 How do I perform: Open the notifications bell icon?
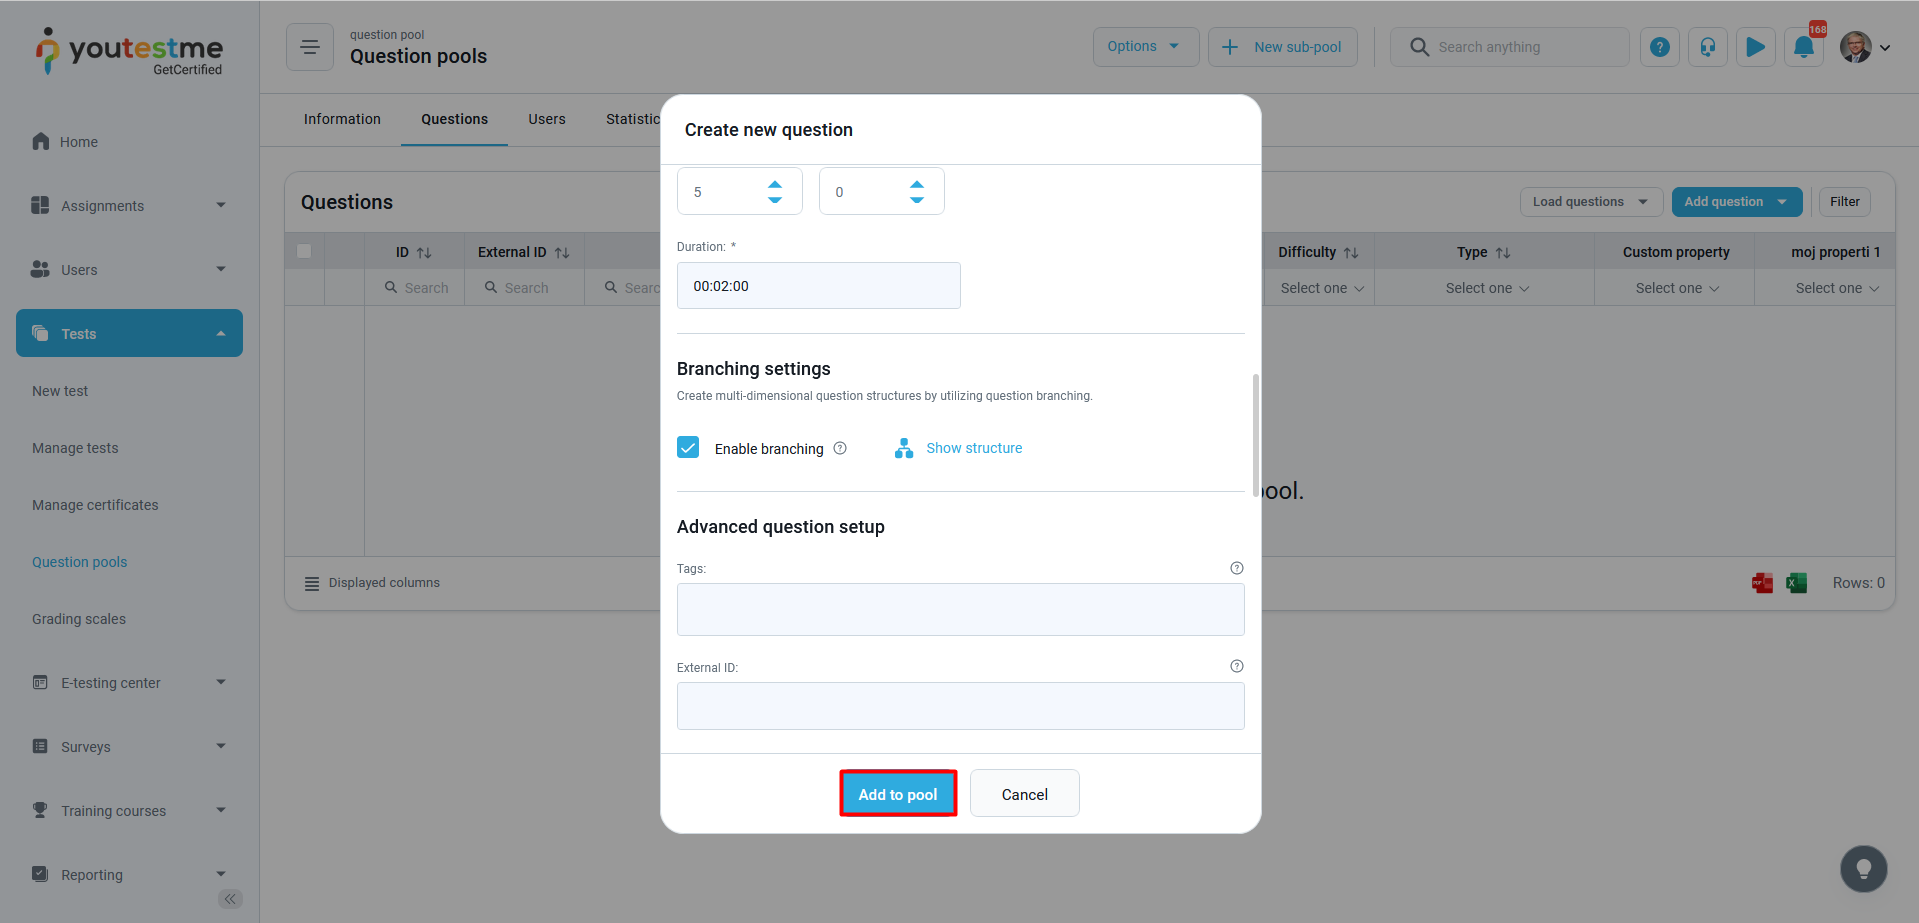tap(1803, 47)
